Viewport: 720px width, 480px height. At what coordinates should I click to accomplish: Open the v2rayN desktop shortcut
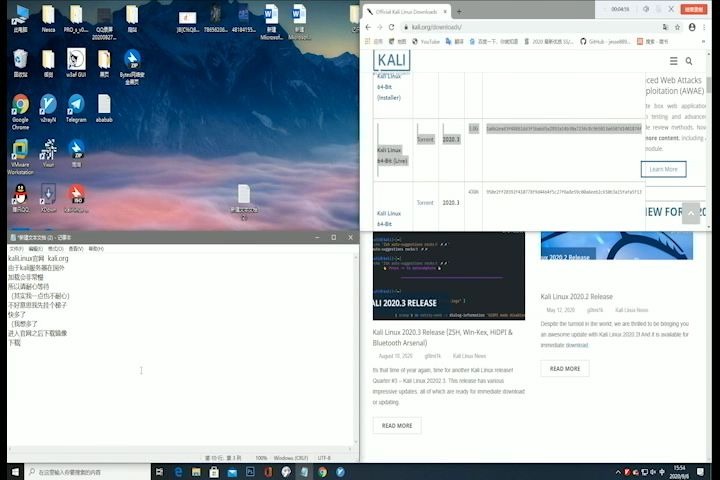[48, 109]
